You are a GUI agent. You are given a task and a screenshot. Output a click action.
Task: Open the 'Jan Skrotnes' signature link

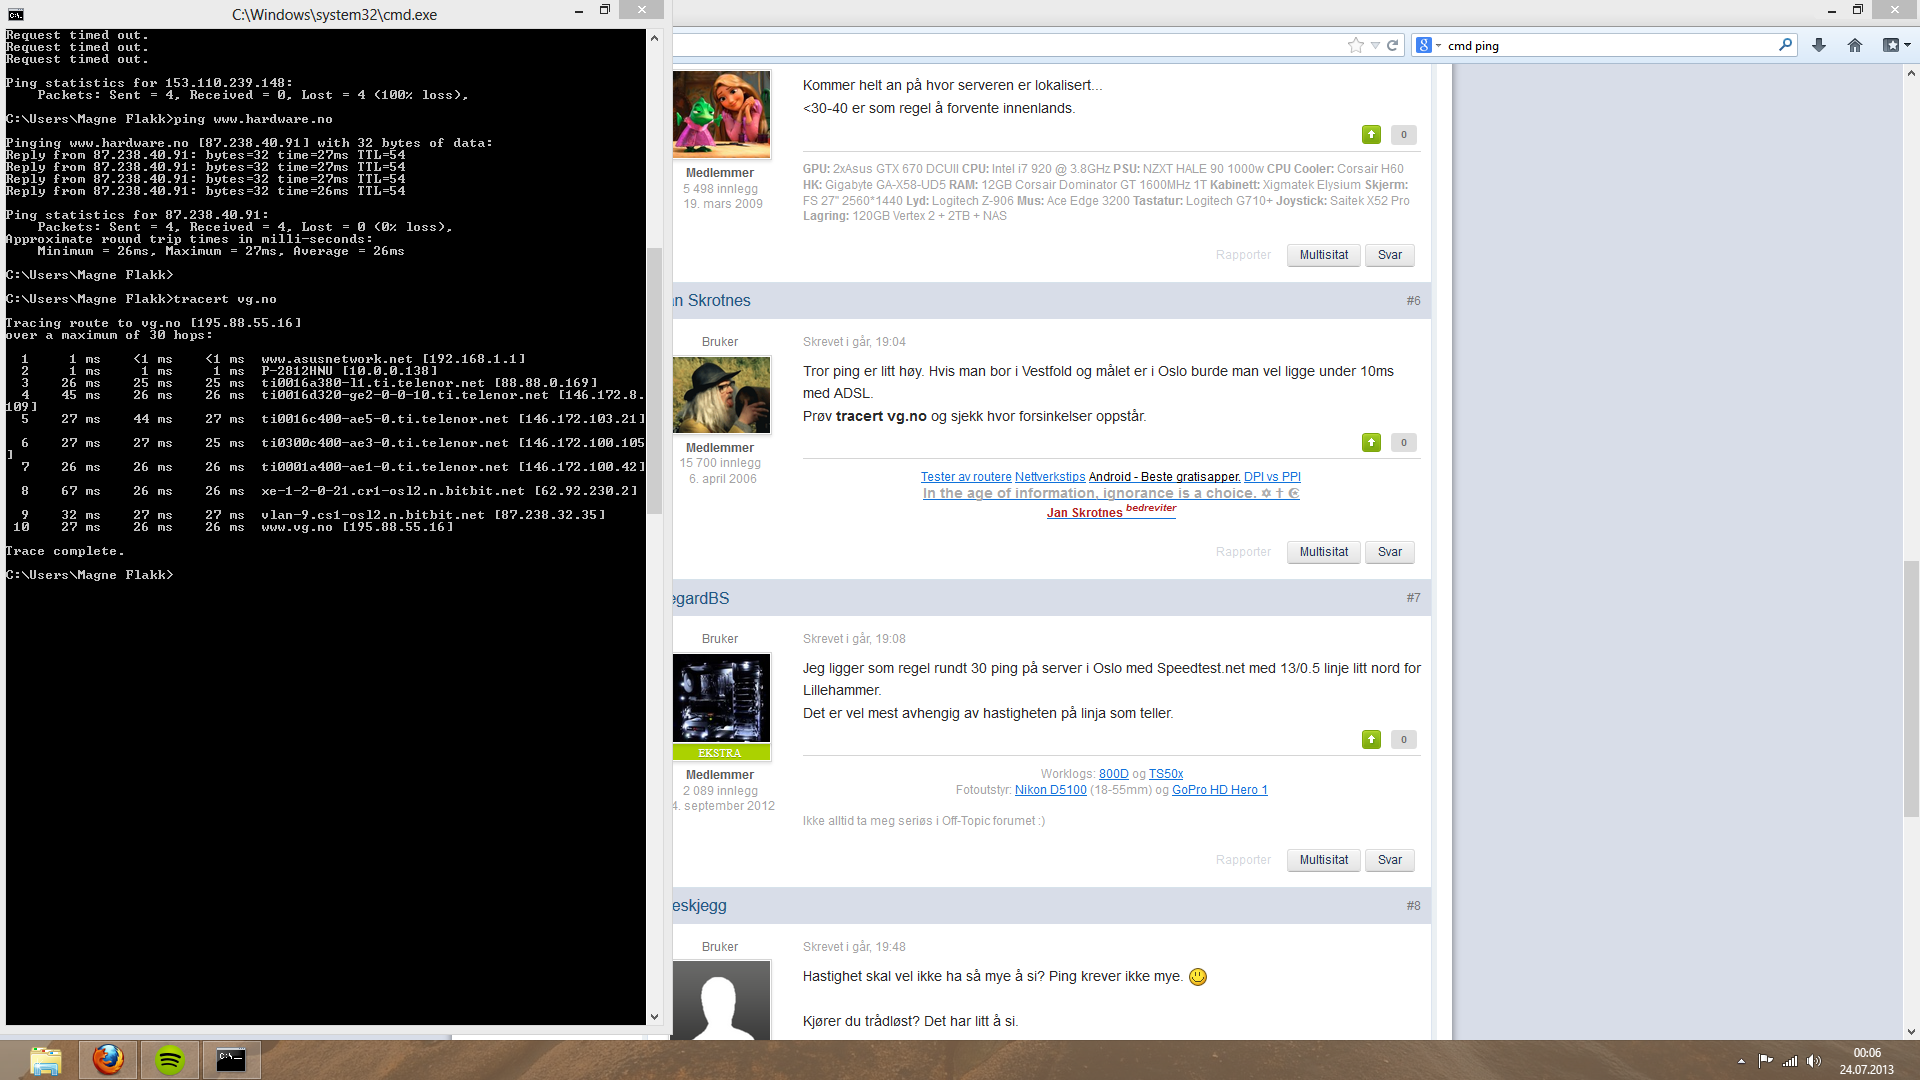1084,513
